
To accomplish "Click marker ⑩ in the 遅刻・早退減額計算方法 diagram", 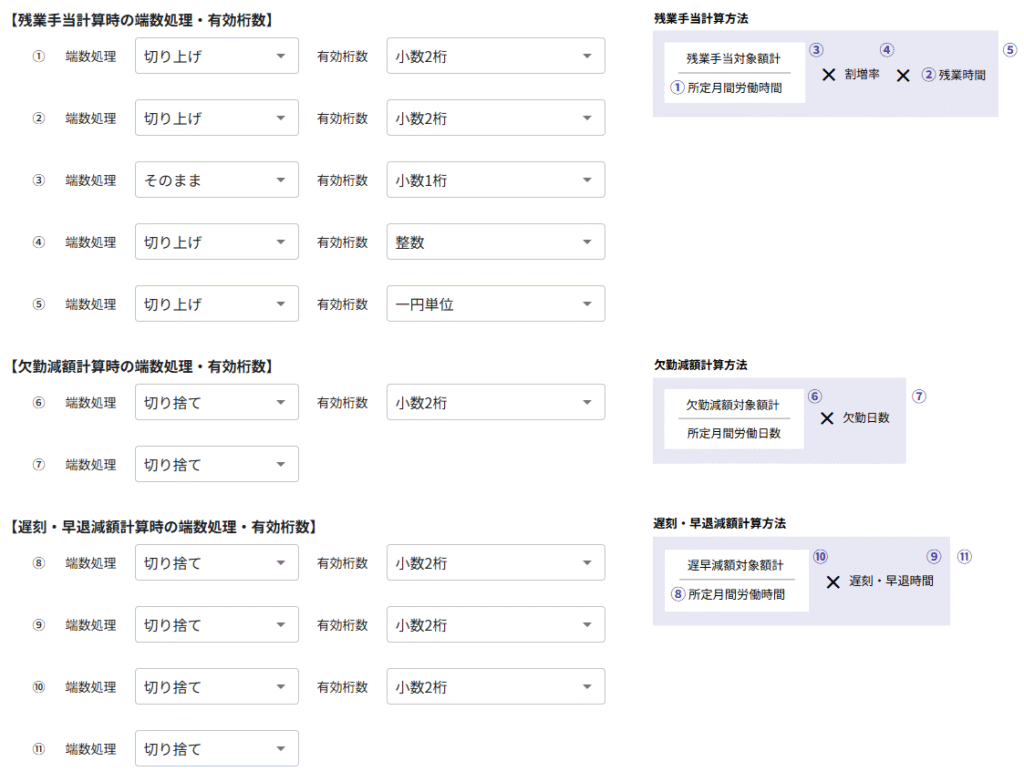I will point(820,557).
